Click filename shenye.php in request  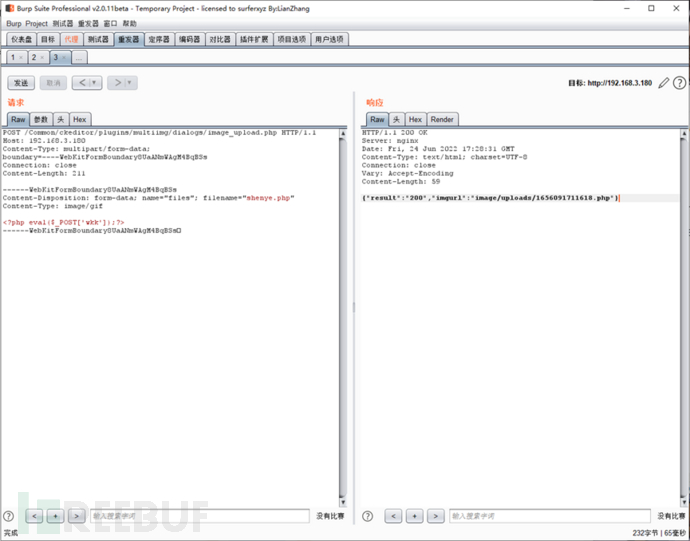click(268, 198)
